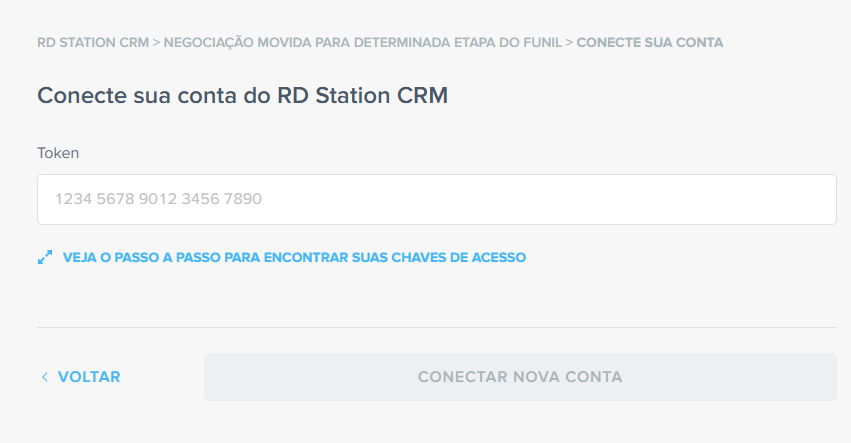
Task: Focus the Token input field
Action: click(x=436, y=199)
